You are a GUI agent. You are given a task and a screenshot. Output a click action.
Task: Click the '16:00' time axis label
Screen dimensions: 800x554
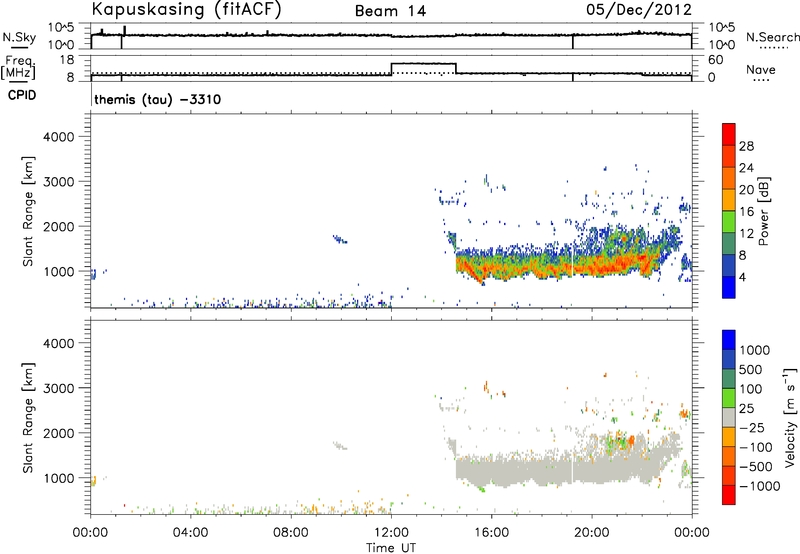click(491, 532)
